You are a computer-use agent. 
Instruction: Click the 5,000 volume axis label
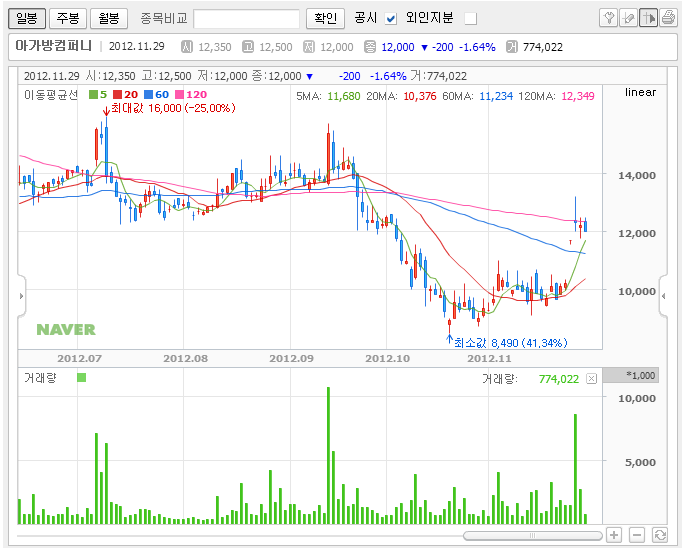640,462
